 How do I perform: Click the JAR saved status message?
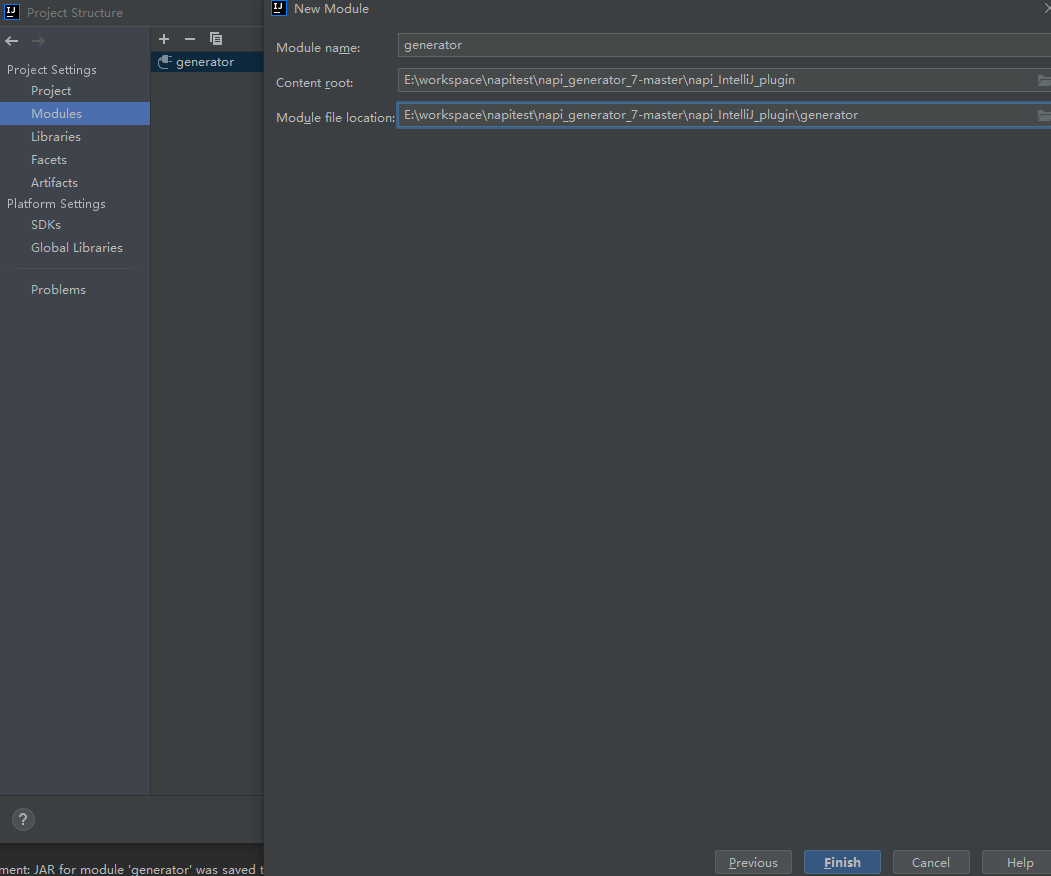pos(132,869)
